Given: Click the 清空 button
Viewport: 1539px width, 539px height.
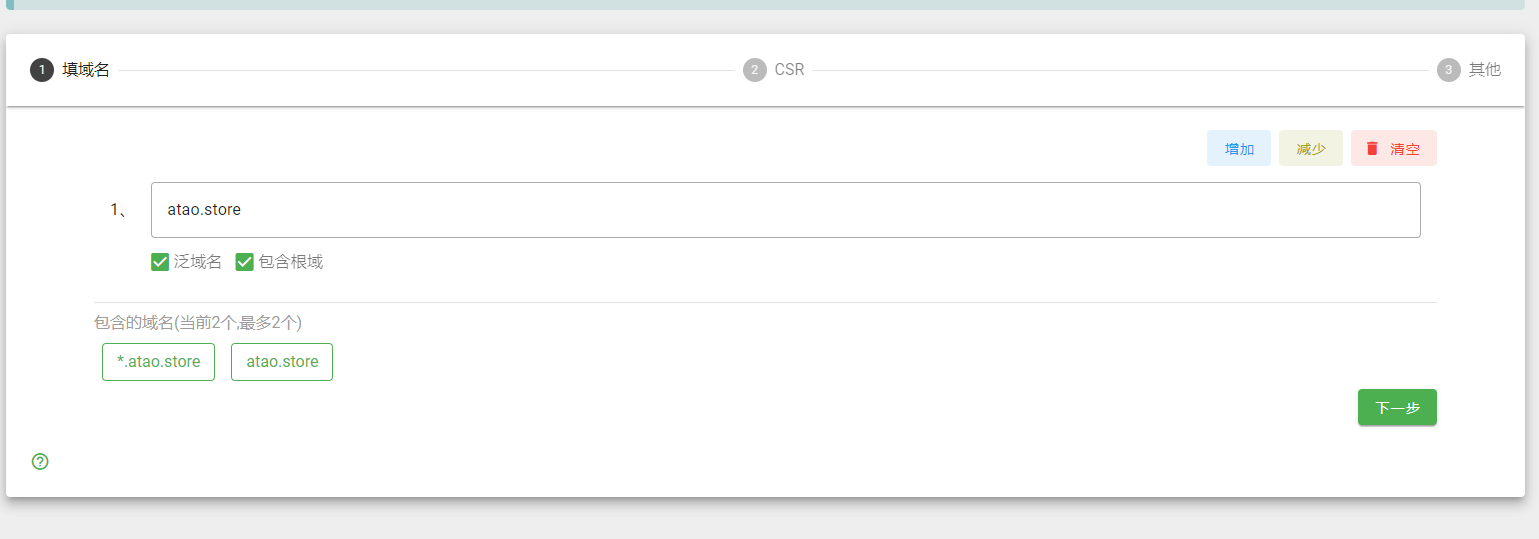Looking at the screenshot, I should pyautogui.click(x=1394, y=148).
